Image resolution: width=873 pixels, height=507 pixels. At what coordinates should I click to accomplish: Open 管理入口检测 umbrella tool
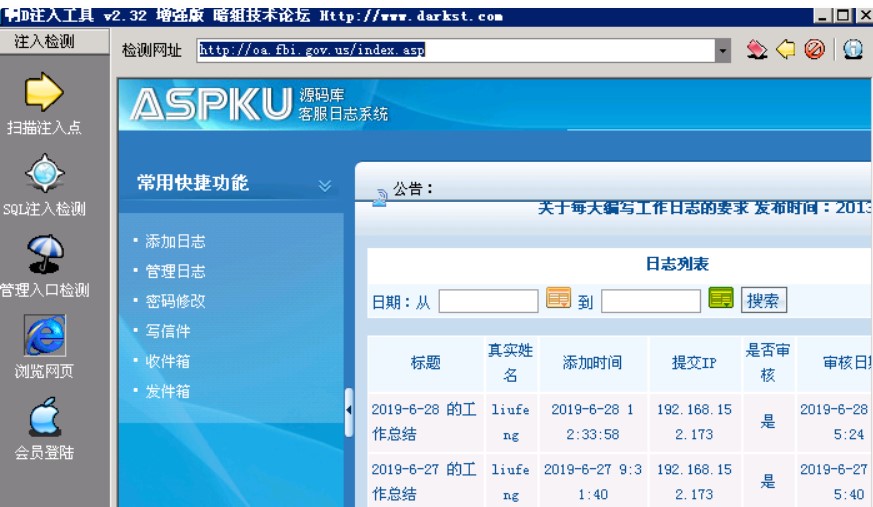point(45,254)
